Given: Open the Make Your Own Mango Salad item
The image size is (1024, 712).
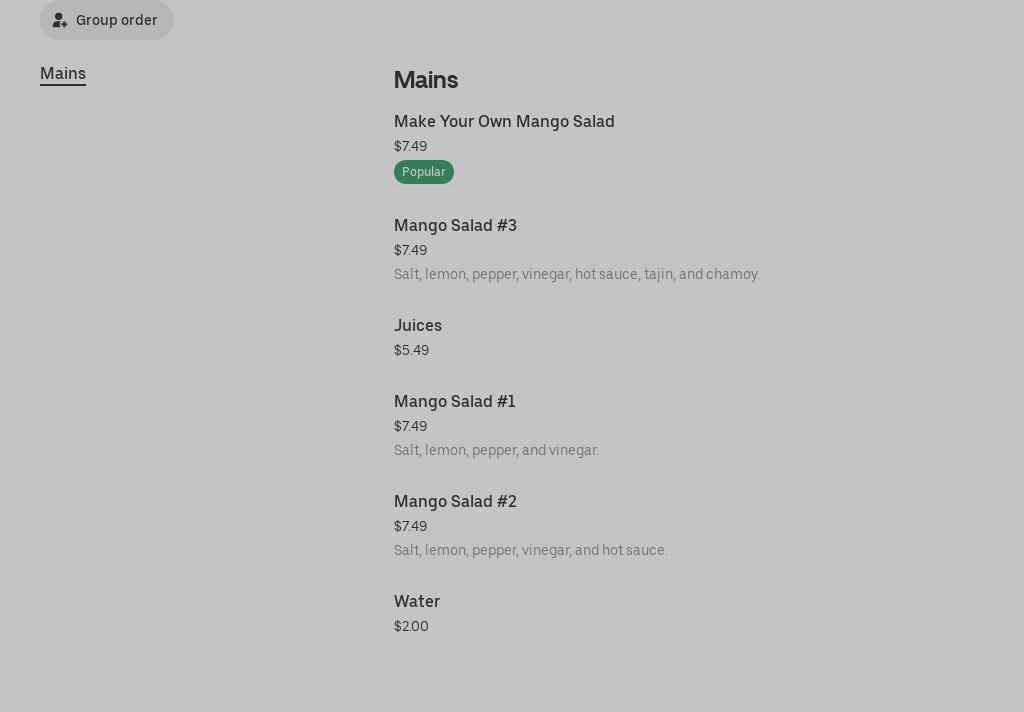Looking at the screenshot, I should (504, 121).
